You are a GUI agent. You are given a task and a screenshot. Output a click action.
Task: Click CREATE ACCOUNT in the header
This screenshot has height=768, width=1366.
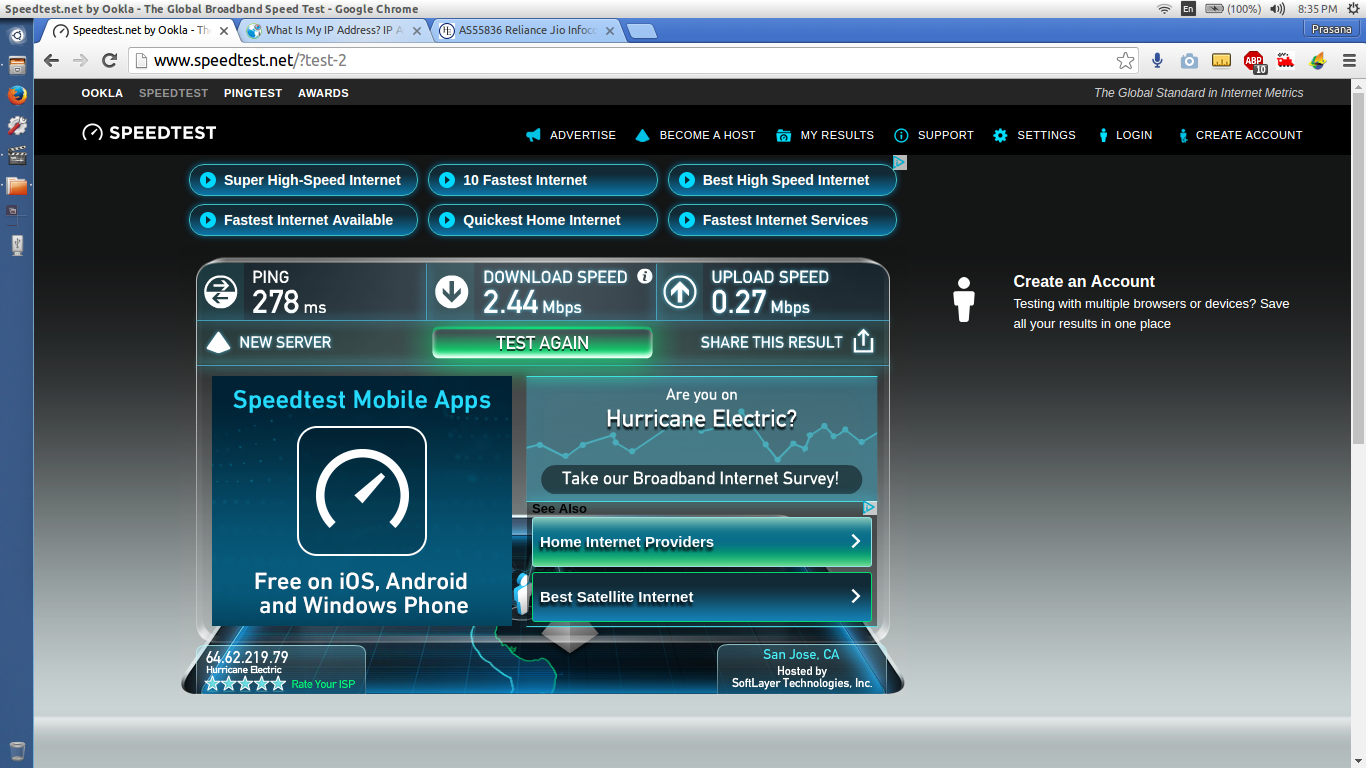pyautogui.click(x=1240, y=135)
